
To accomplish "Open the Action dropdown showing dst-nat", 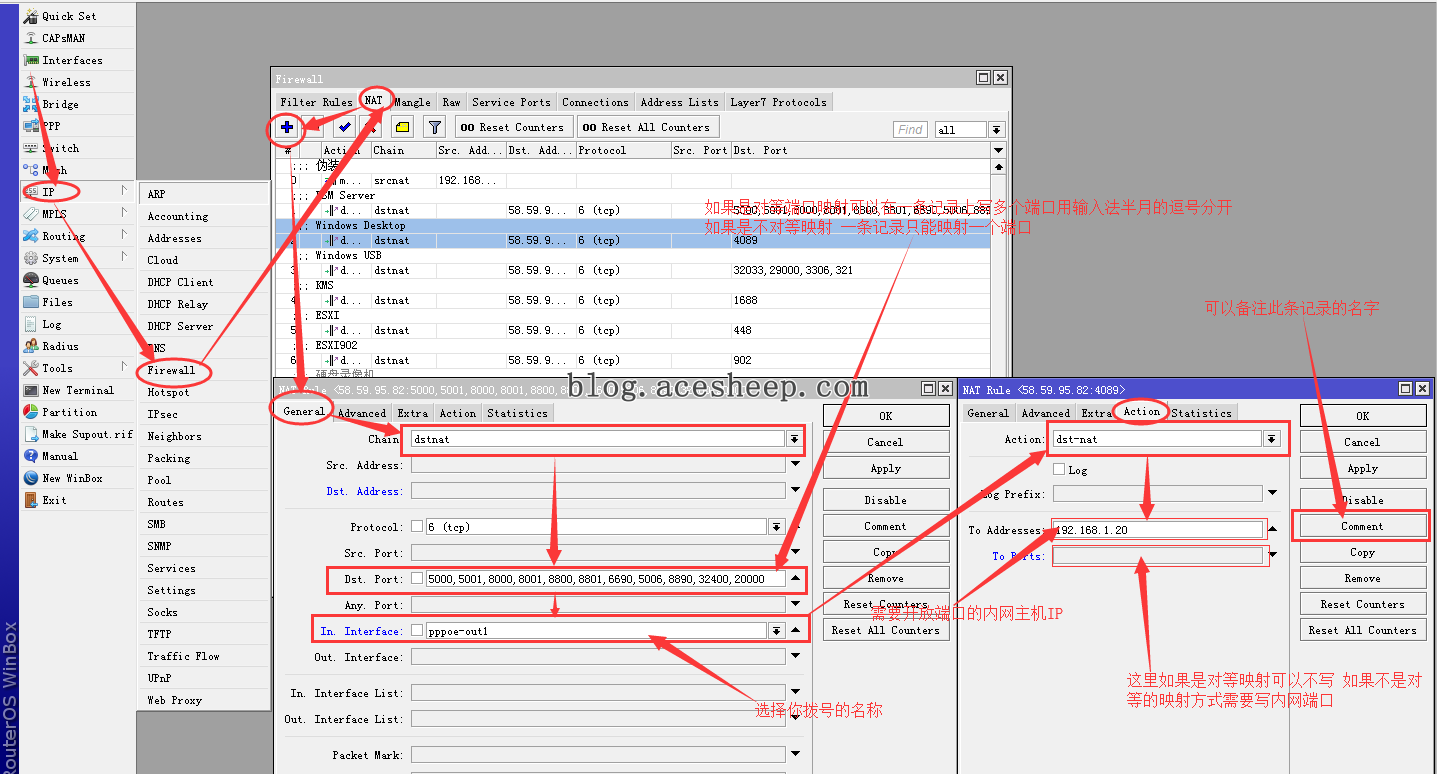I will point(1271,439).
